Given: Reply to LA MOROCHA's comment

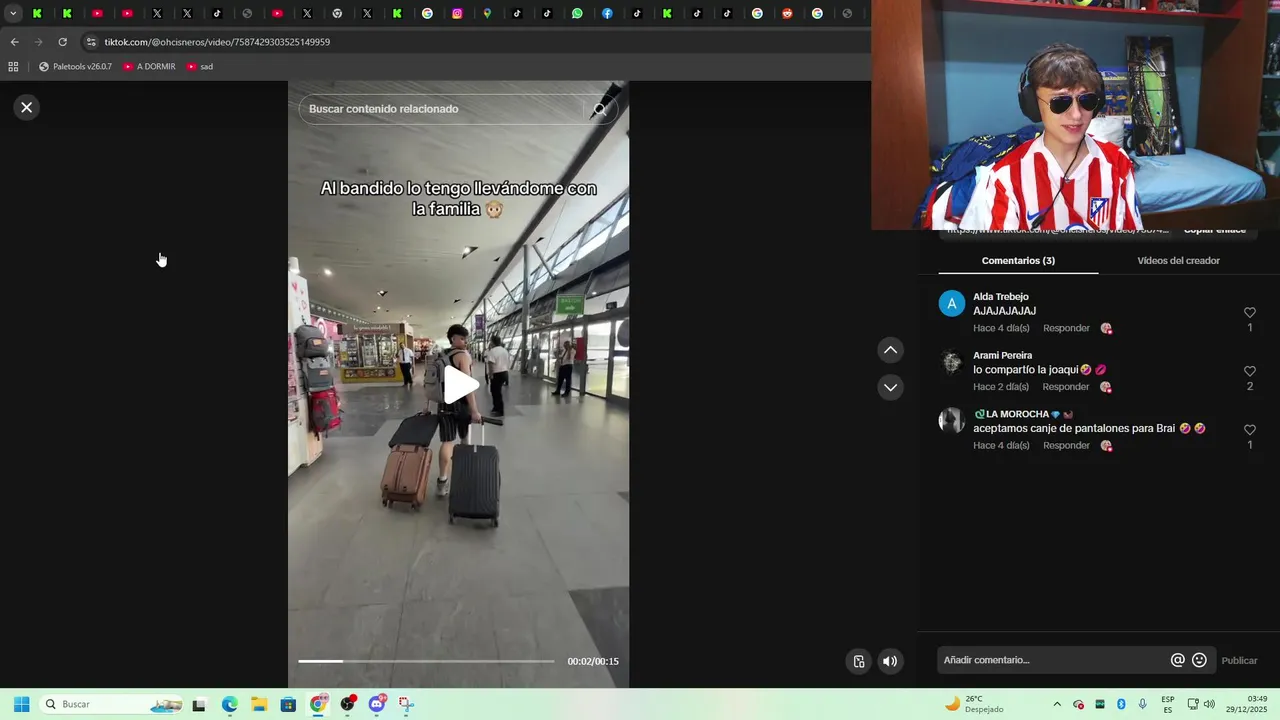Looking at the screenshot, I should [1066, 445].
